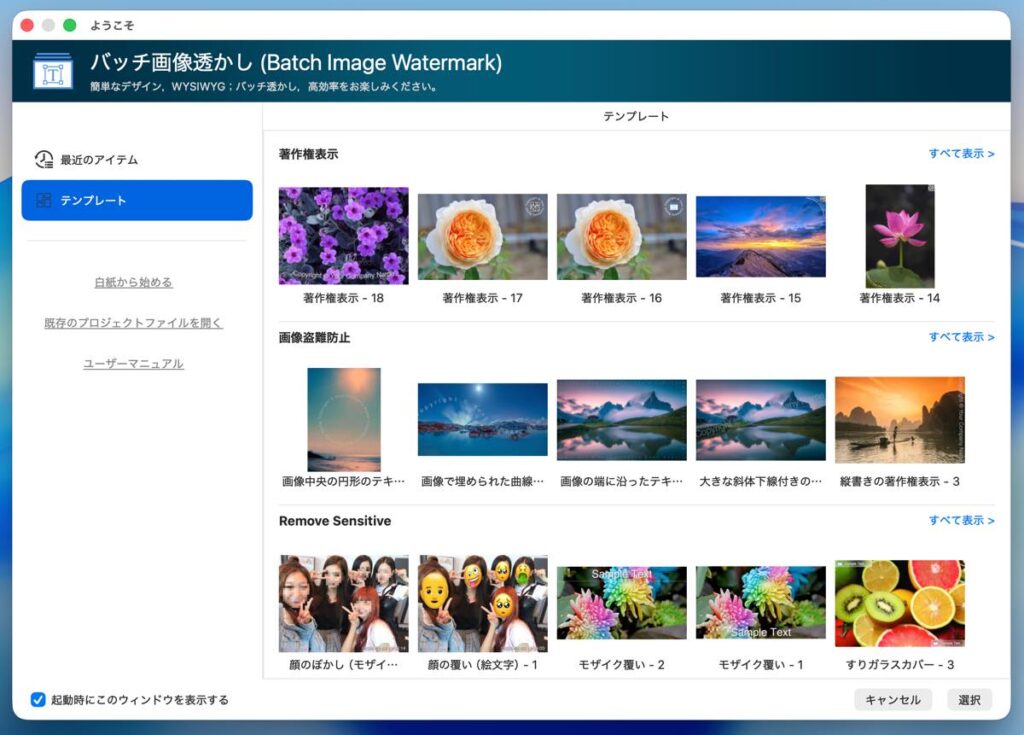Click the Batch Image Watermark app logo
The image size is (1024, 735).
tap(53, 71)
